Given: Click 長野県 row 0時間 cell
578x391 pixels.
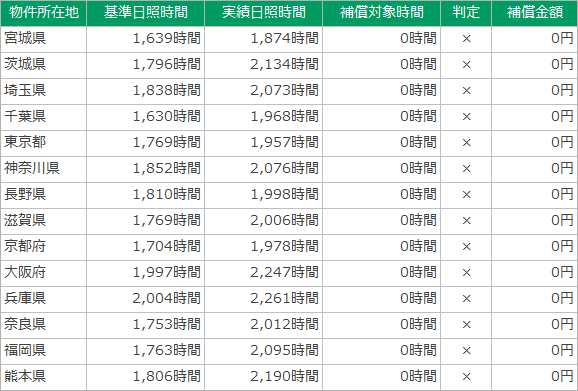Looking at the screenshot, I should pyautogui.click(x=382, y=195).
